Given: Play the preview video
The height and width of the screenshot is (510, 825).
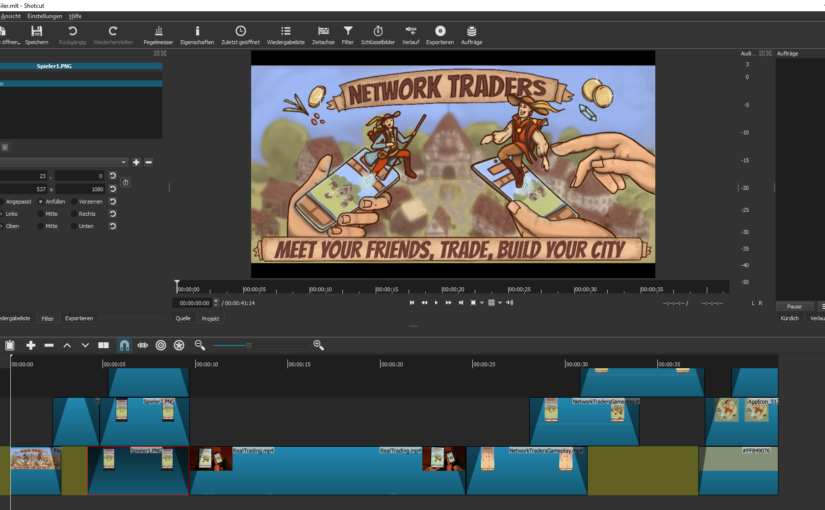Looking at the screenshot, I should pos(436,303).
